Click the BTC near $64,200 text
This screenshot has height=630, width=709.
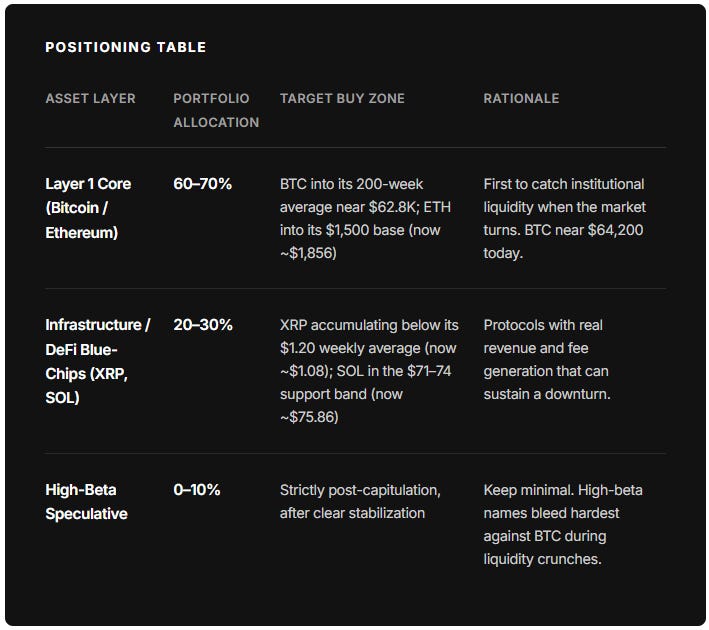tap(584, 230)
